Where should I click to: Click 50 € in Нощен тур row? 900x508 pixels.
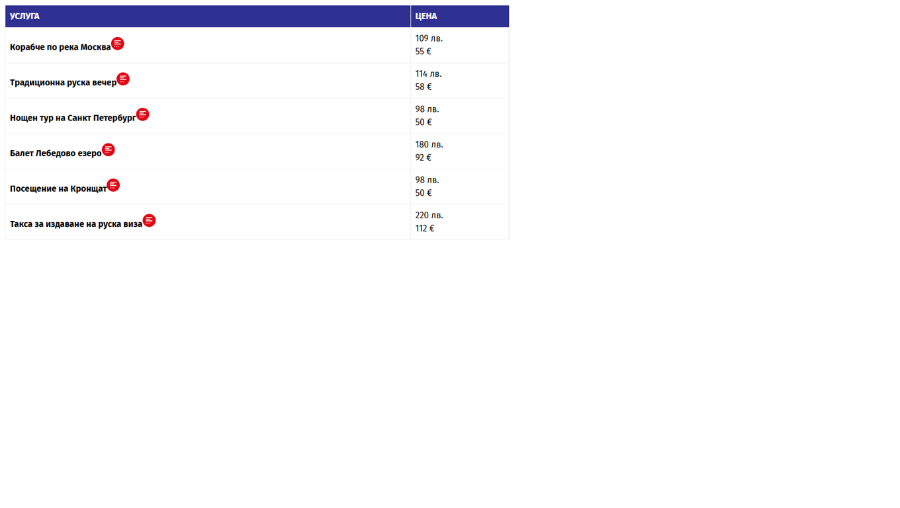tap(423, 122)
